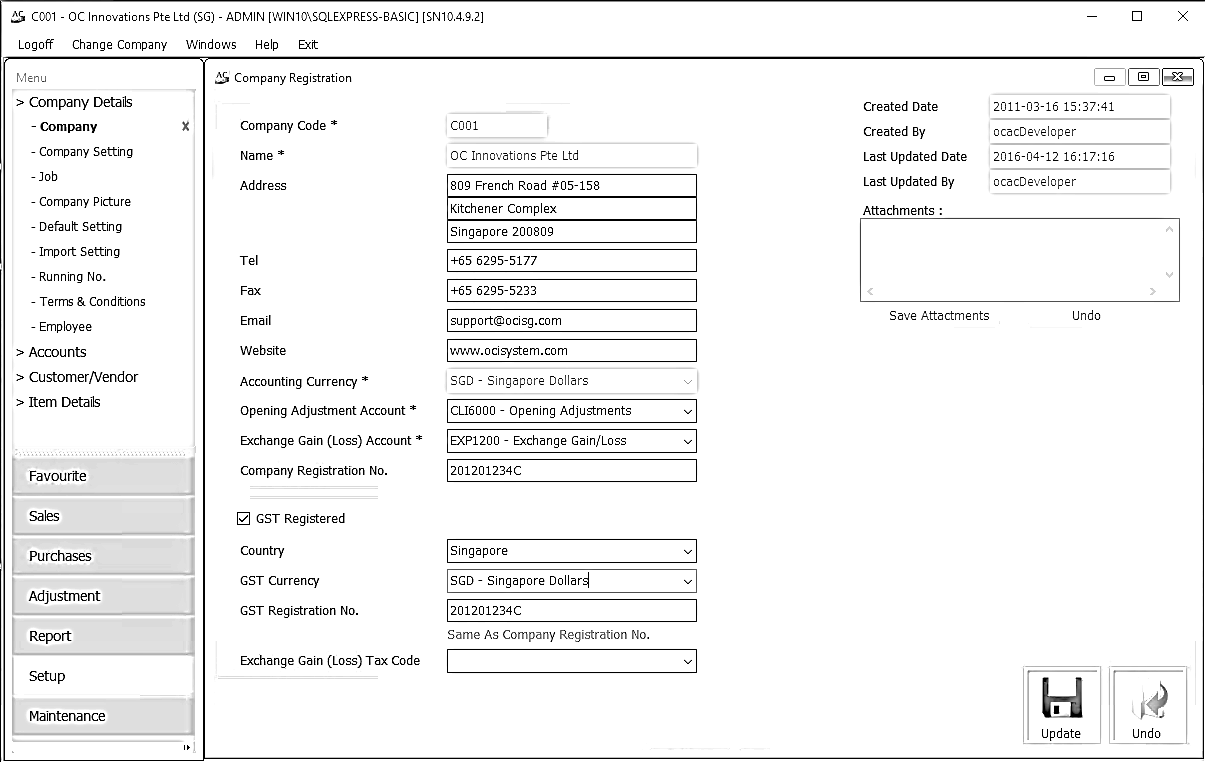Uncheck the GST Registered checkbox

[x=242, y=518]
